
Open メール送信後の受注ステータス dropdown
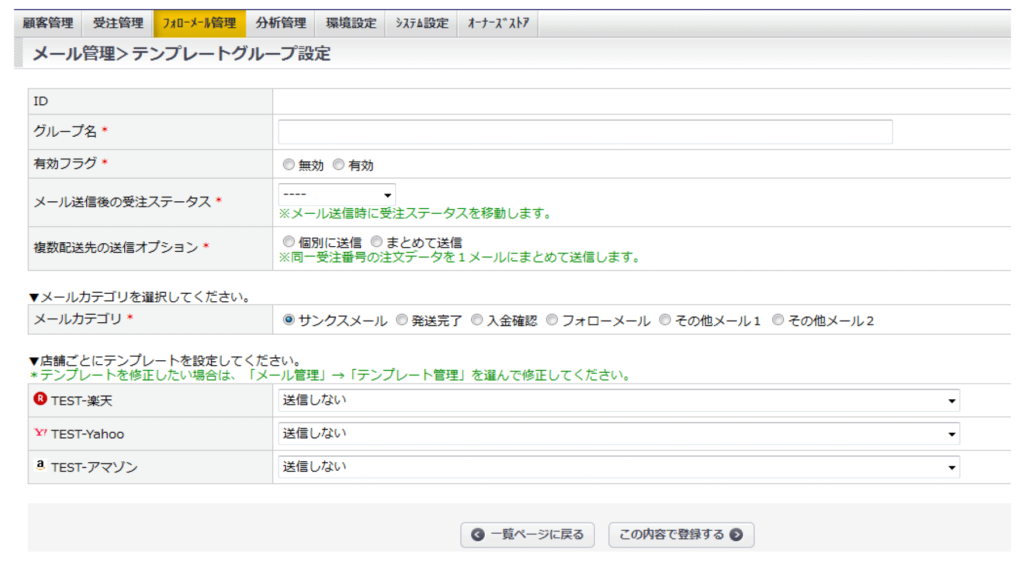click(336, 195)
